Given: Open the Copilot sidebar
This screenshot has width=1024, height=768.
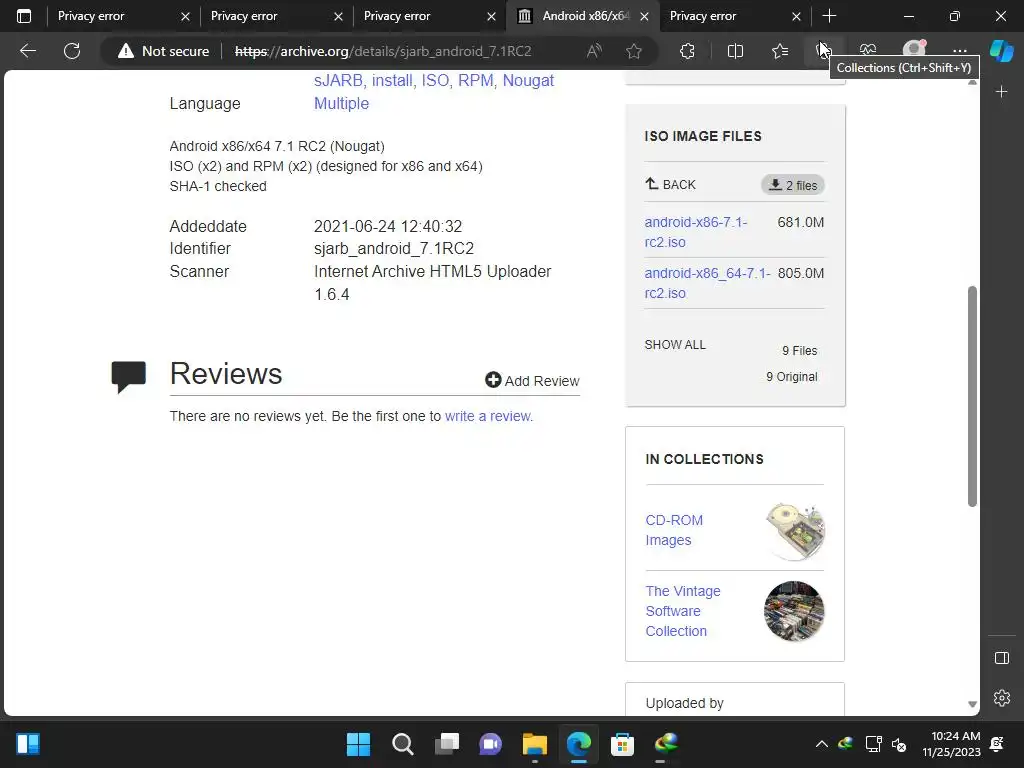Looking at the screenshot, I should point(1002,51).
